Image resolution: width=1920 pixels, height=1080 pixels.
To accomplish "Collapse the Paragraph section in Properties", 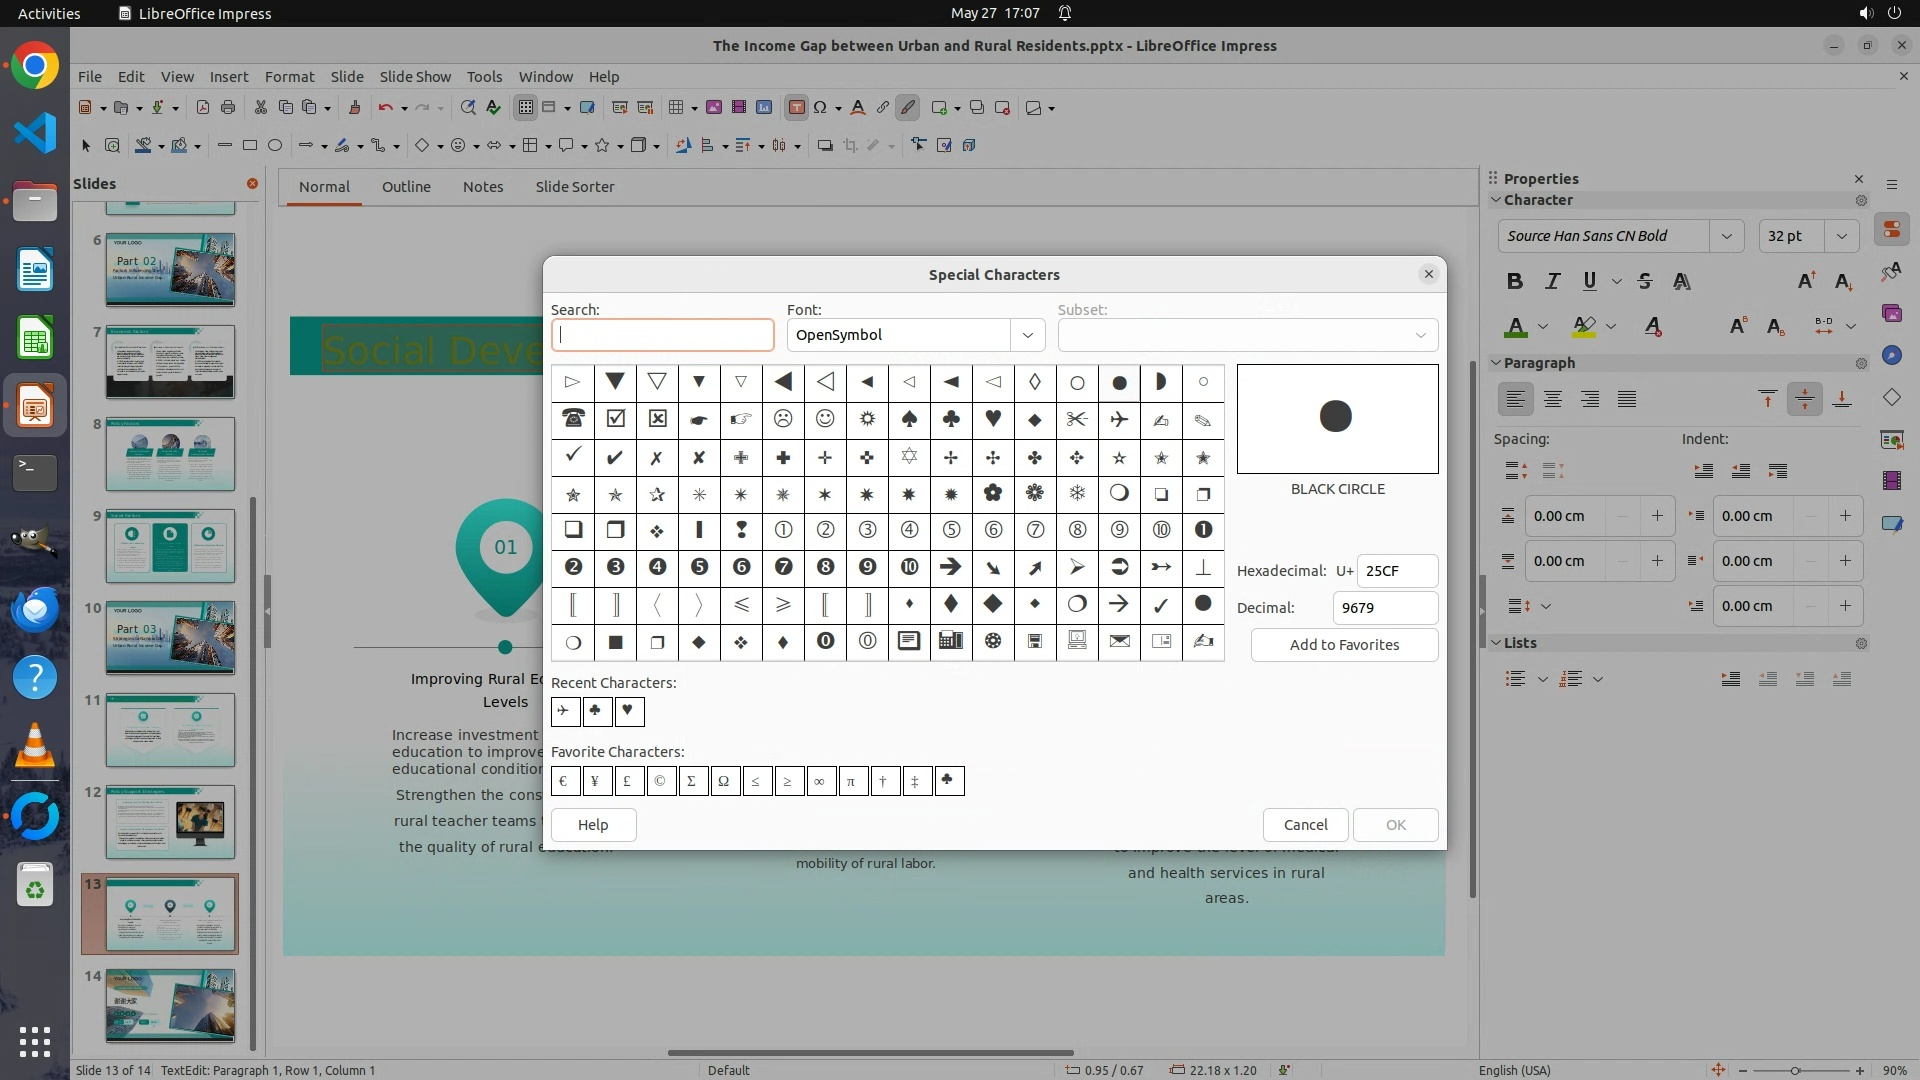I will pos(1497,363).
